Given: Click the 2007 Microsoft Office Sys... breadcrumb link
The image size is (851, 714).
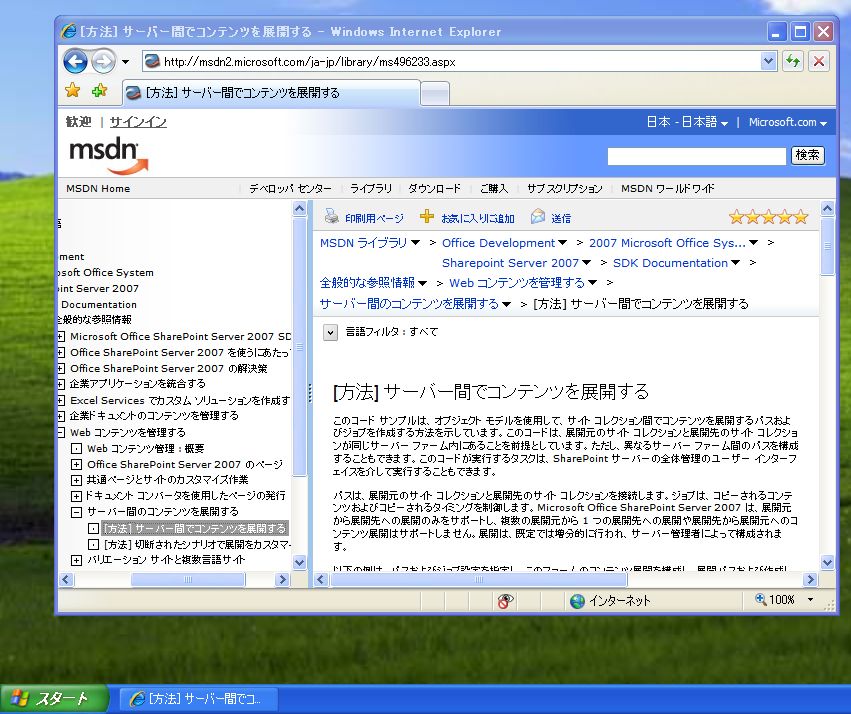Looking at the screenshot, I should click(x=667, y=243).
